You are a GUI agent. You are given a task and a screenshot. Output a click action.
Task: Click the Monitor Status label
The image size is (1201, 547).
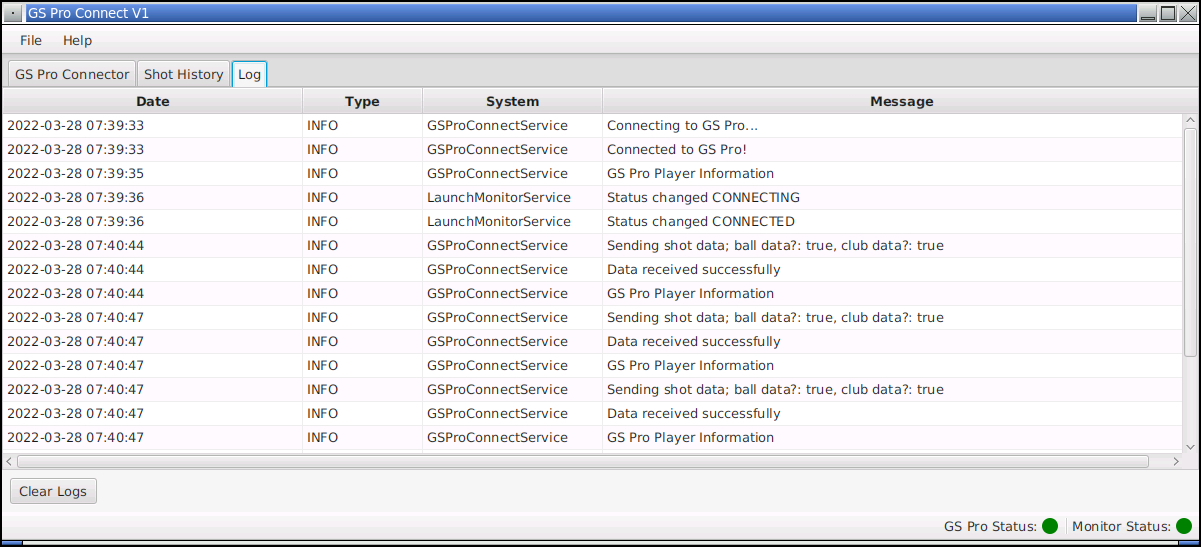1122,526
